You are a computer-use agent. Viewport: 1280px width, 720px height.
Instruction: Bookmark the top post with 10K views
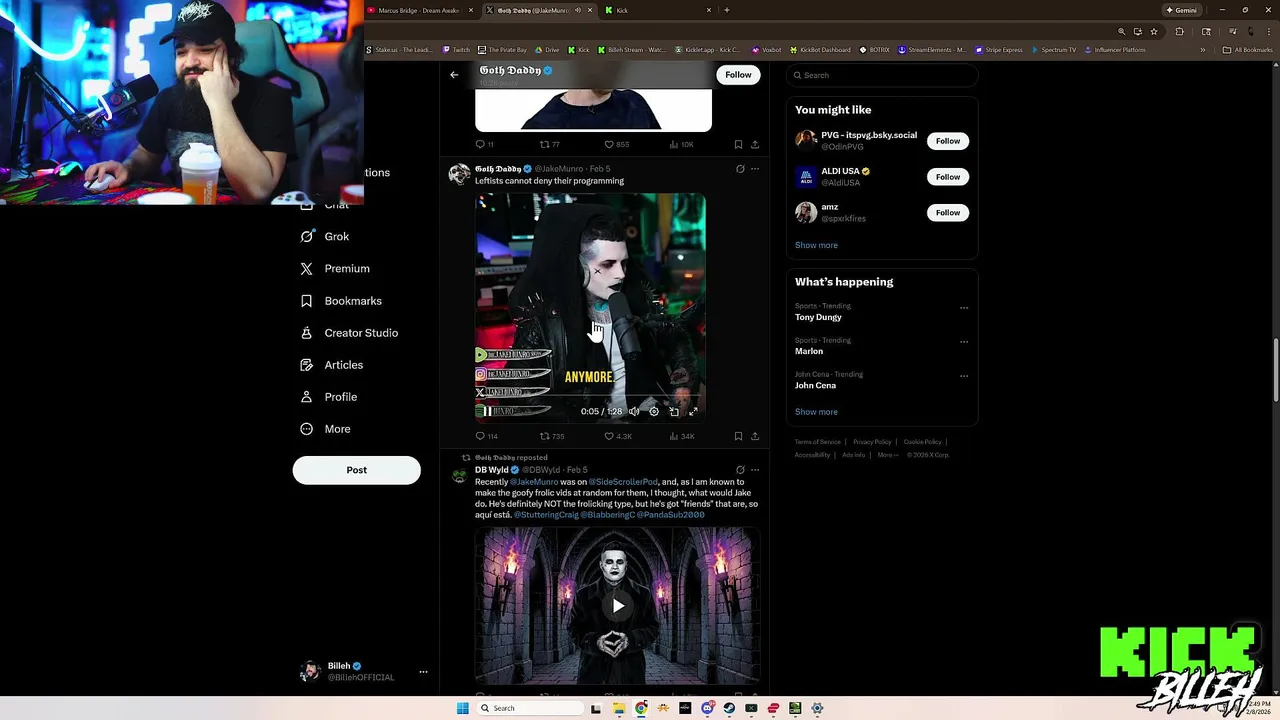738,144
